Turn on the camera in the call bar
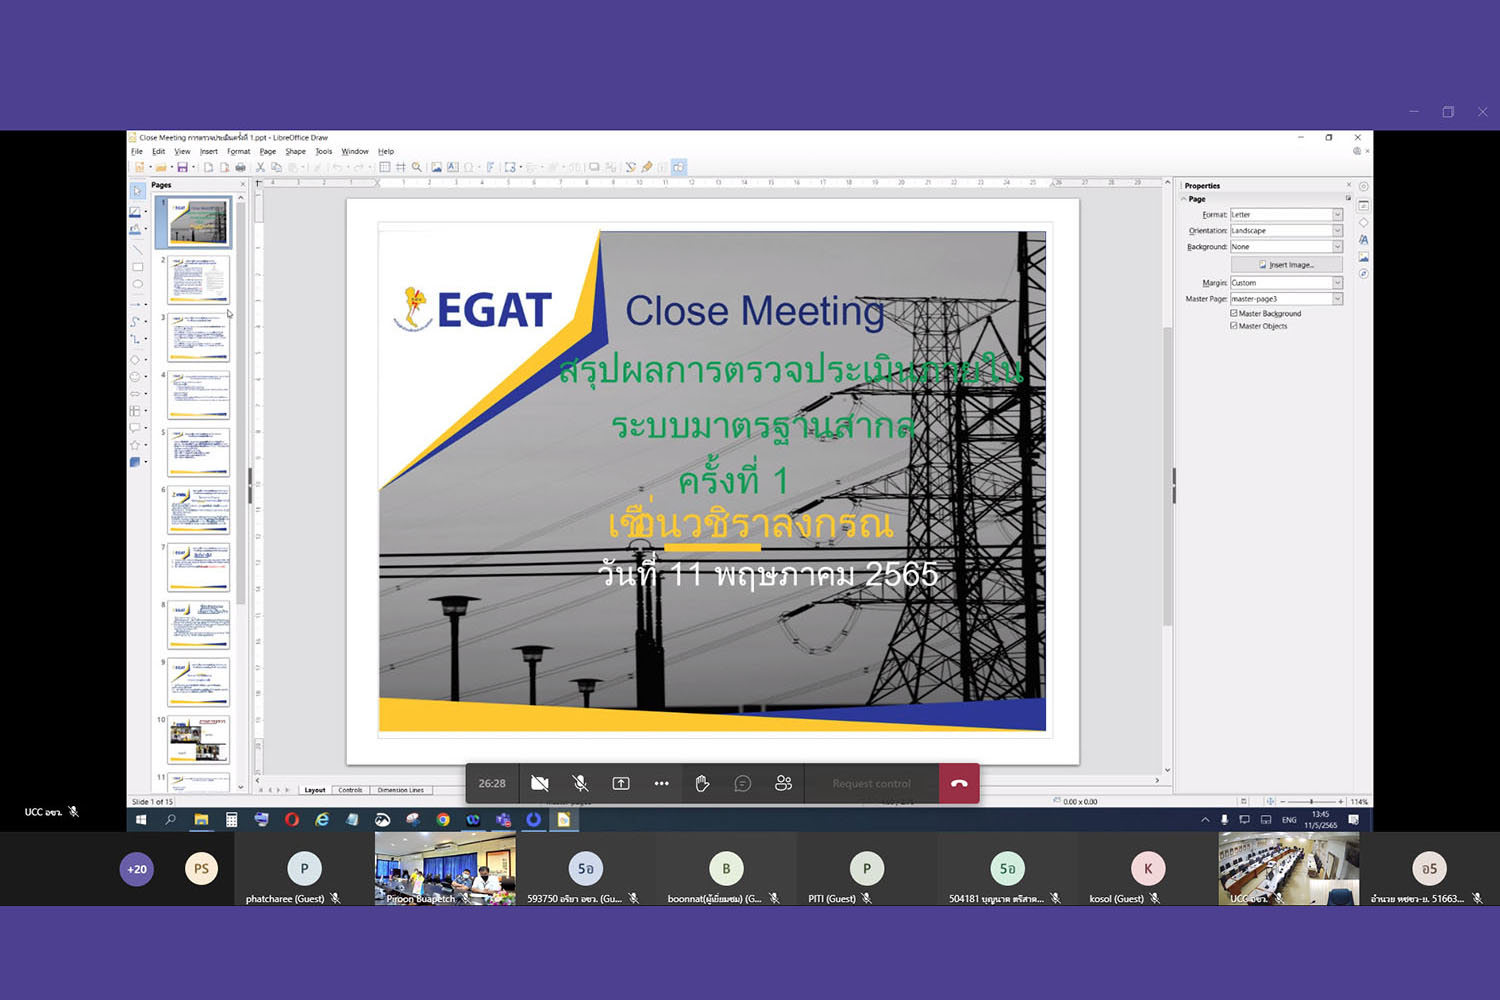This screenshot has height=1000, width=1500. click(x=540, y=784)
